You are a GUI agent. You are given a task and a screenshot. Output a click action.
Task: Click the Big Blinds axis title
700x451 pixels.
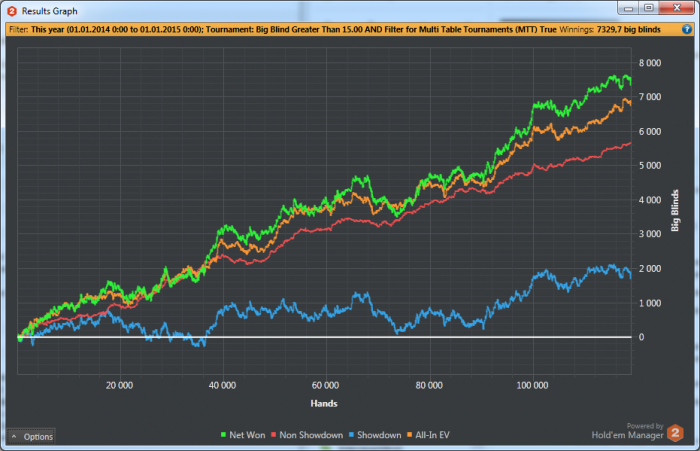[675, 210]
